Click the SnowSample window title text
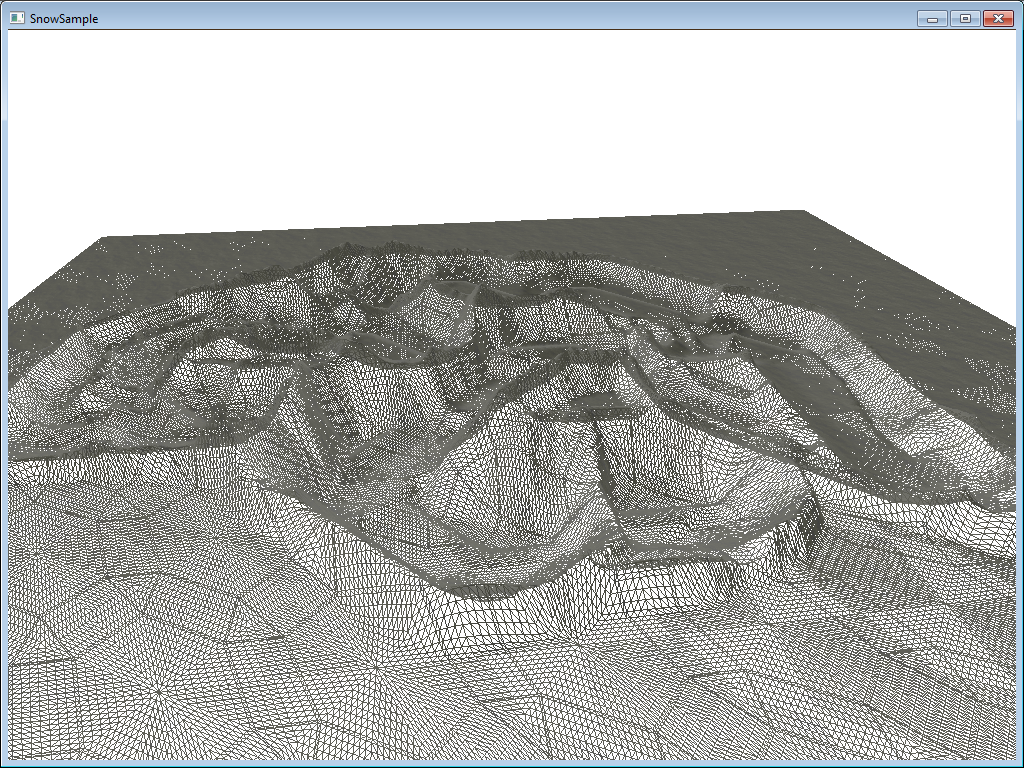Screen dimensions: 1024x768 (x=64, y=18)
